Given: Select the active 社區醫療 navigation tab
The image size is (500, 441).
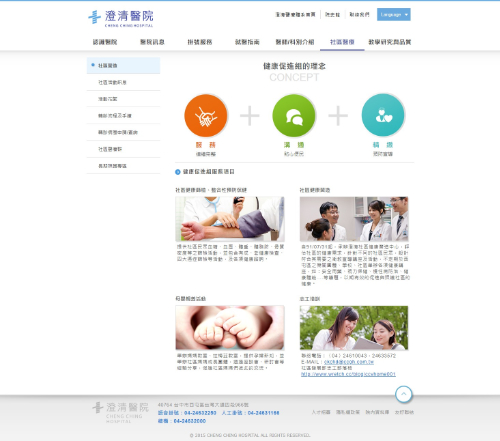Looking at the screenshot, I should pos(342,42).
